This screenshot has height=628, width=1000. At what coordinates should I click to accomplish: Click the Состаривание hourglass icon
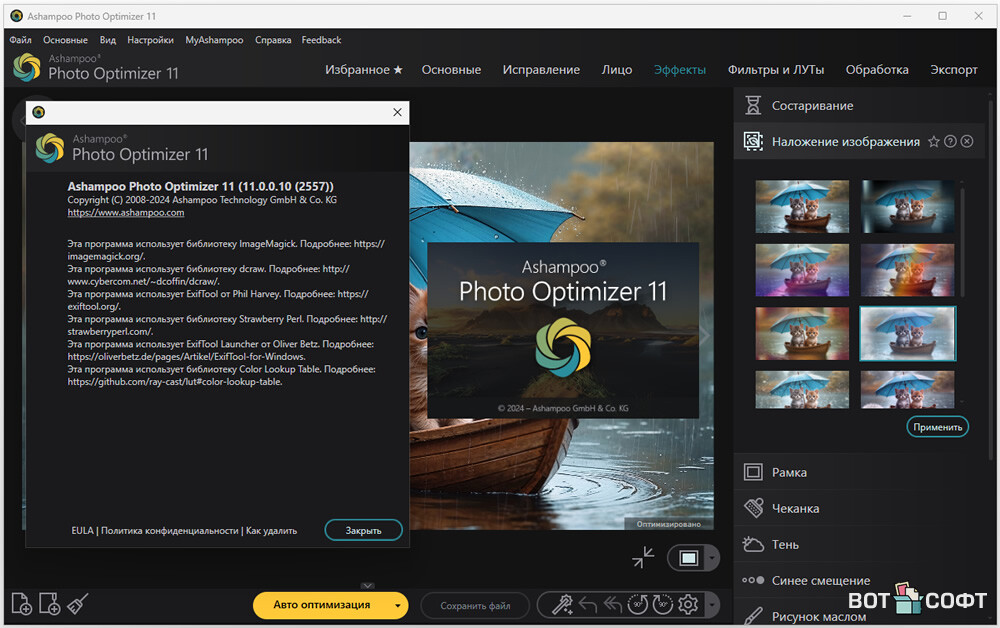pyautogui.click(x=753, y=105)
